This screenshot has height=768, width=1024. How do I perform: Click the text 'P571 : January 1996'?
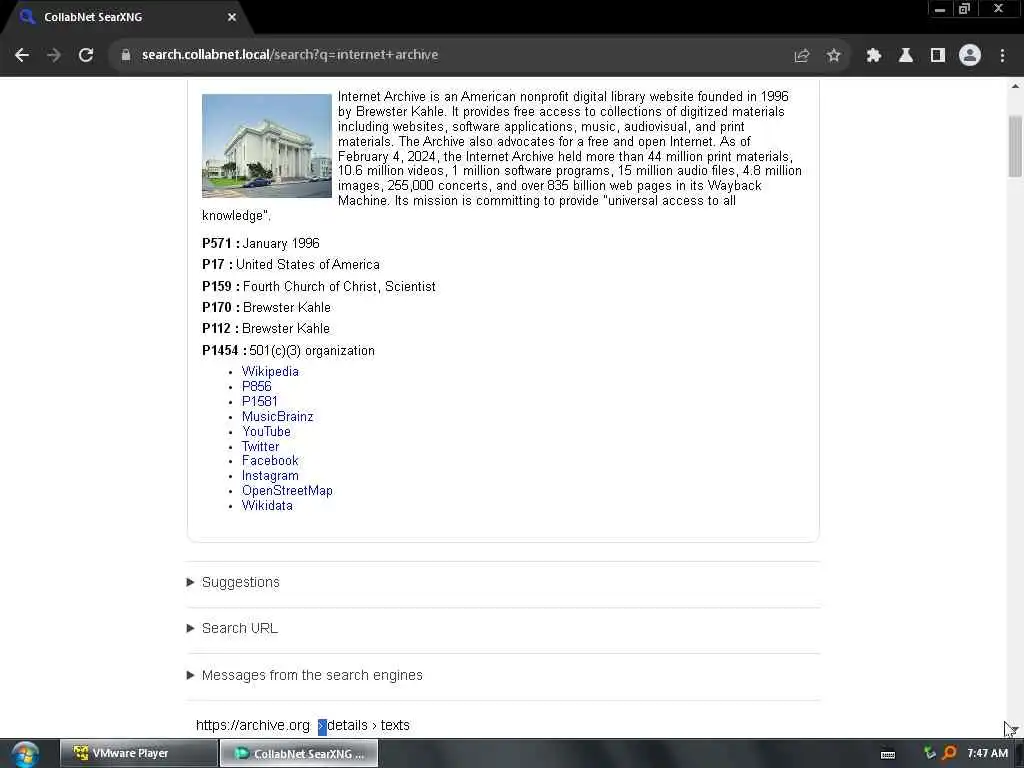pos(261,244)
